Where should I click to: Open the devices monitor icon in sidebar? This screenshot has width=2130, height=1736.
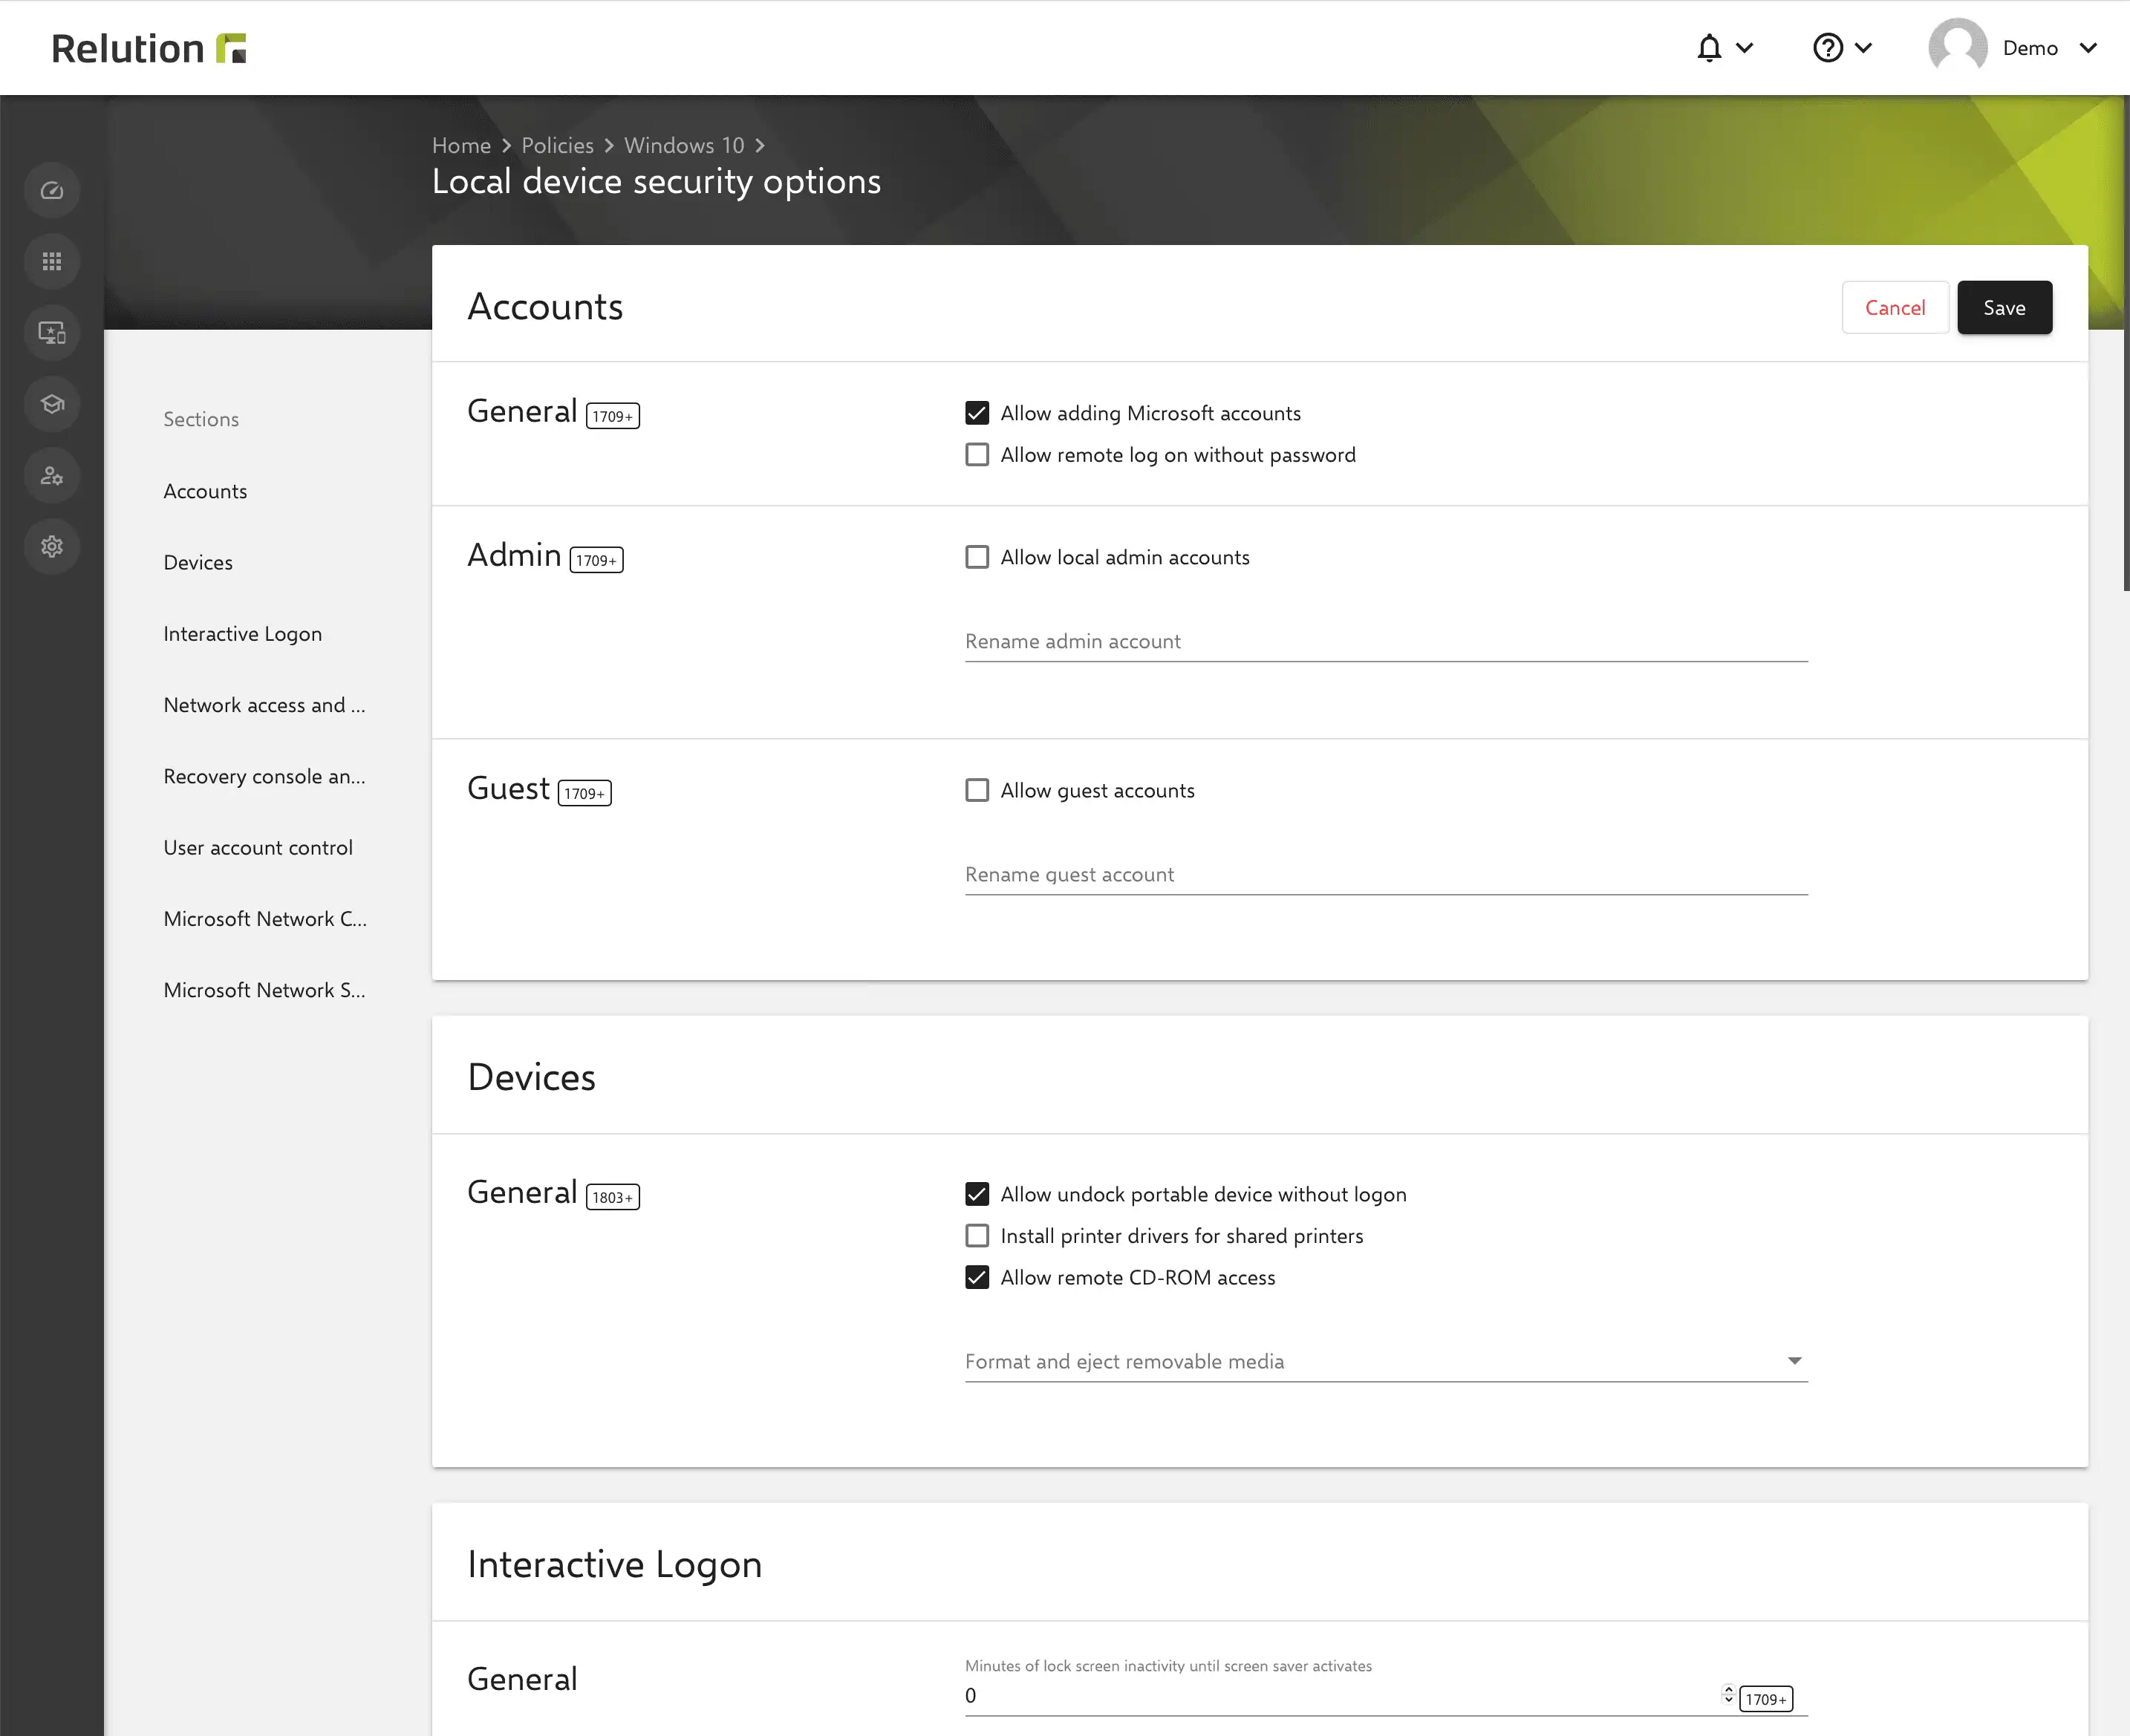pyautogui.click(x=52, y=332)
